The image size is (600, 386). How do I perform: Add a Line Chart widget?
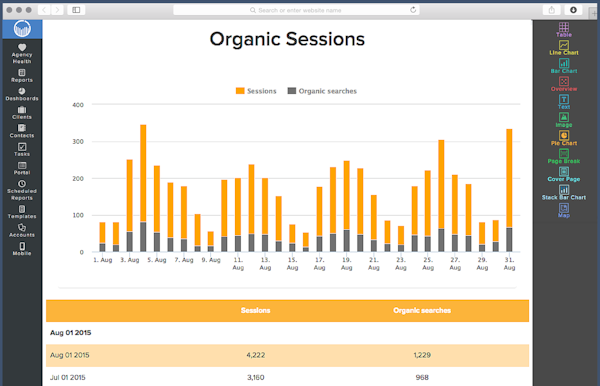coord(564,48)
